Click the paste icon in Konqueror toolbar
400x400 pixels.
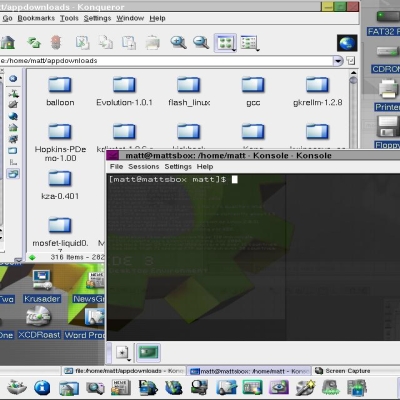129,43
